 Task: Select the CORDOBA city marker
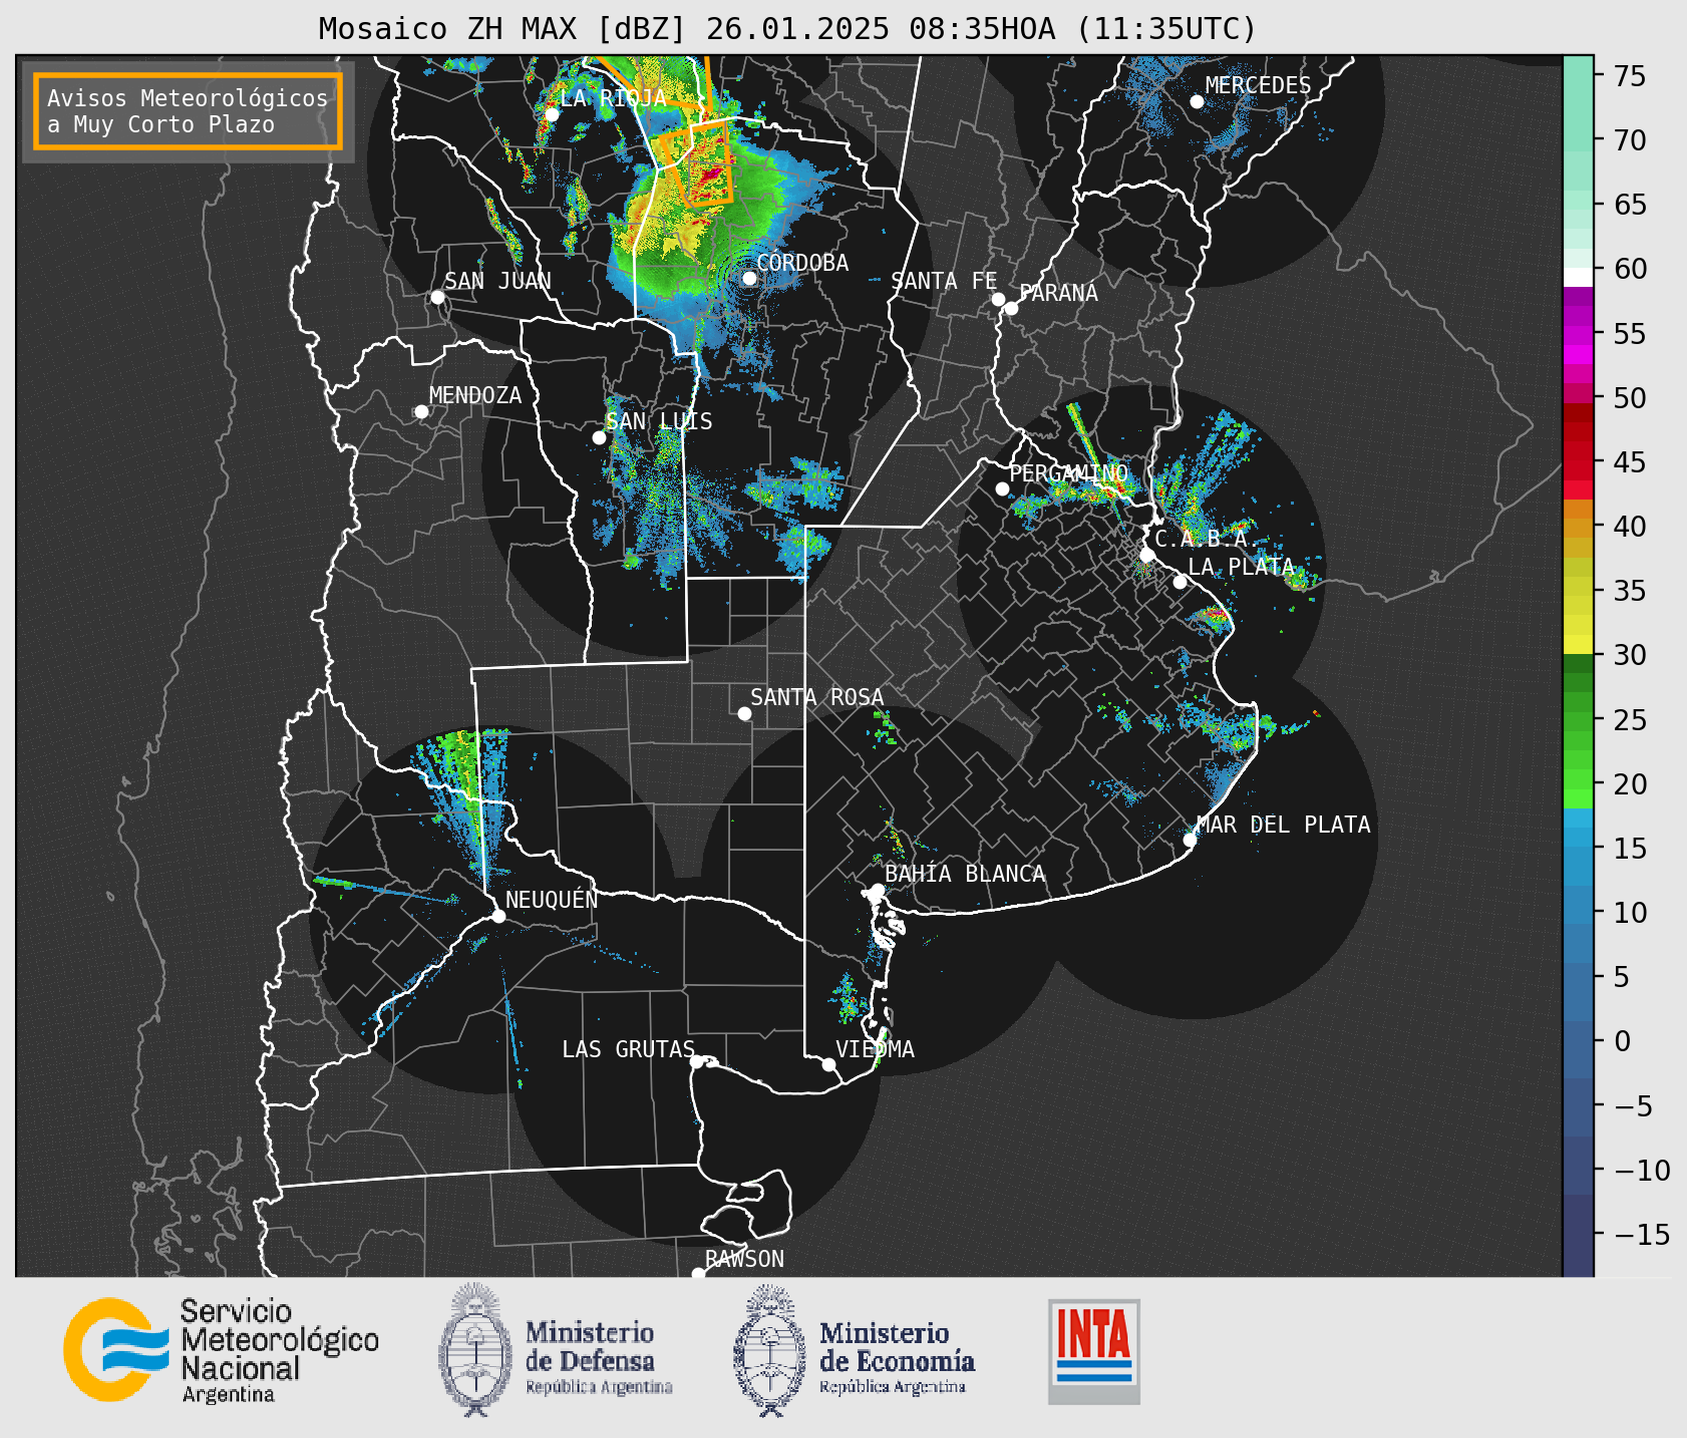tap(749, 278)
